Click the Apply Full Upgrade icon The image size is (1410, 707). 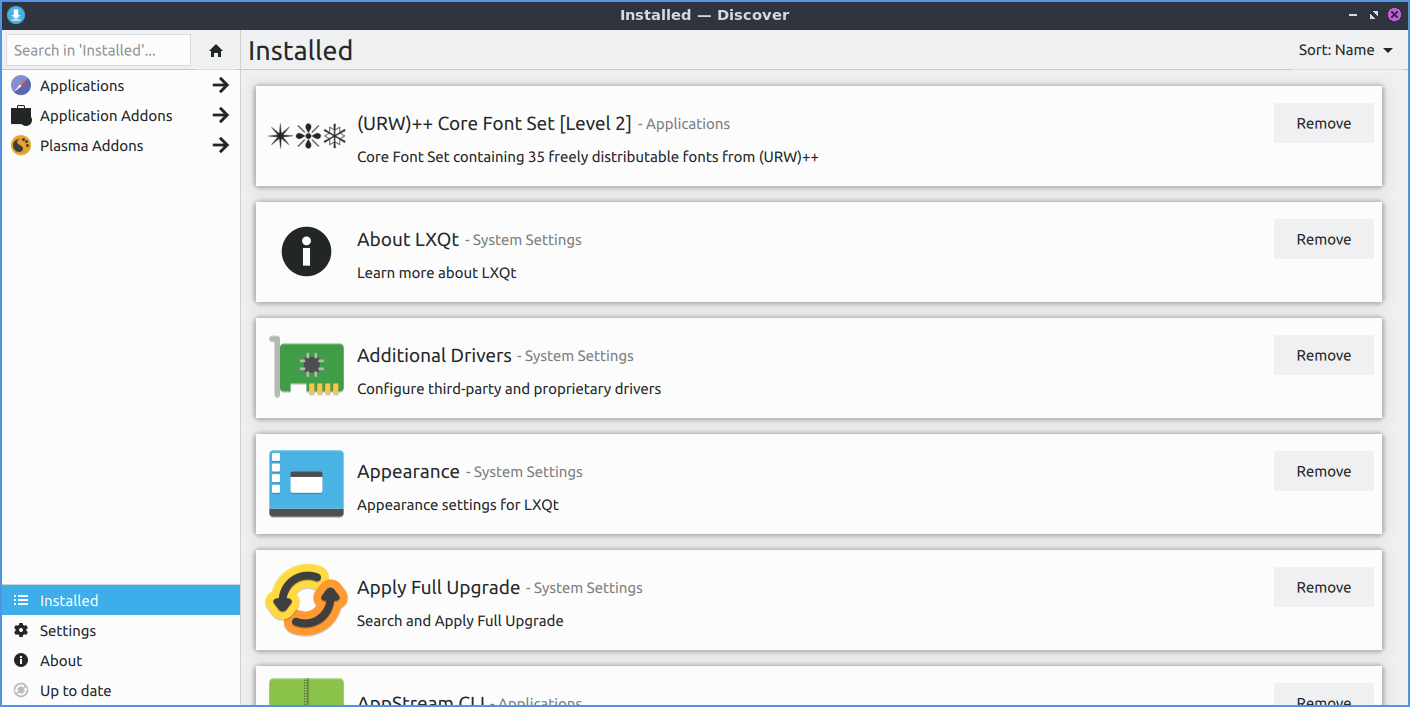tap(306, 600)
